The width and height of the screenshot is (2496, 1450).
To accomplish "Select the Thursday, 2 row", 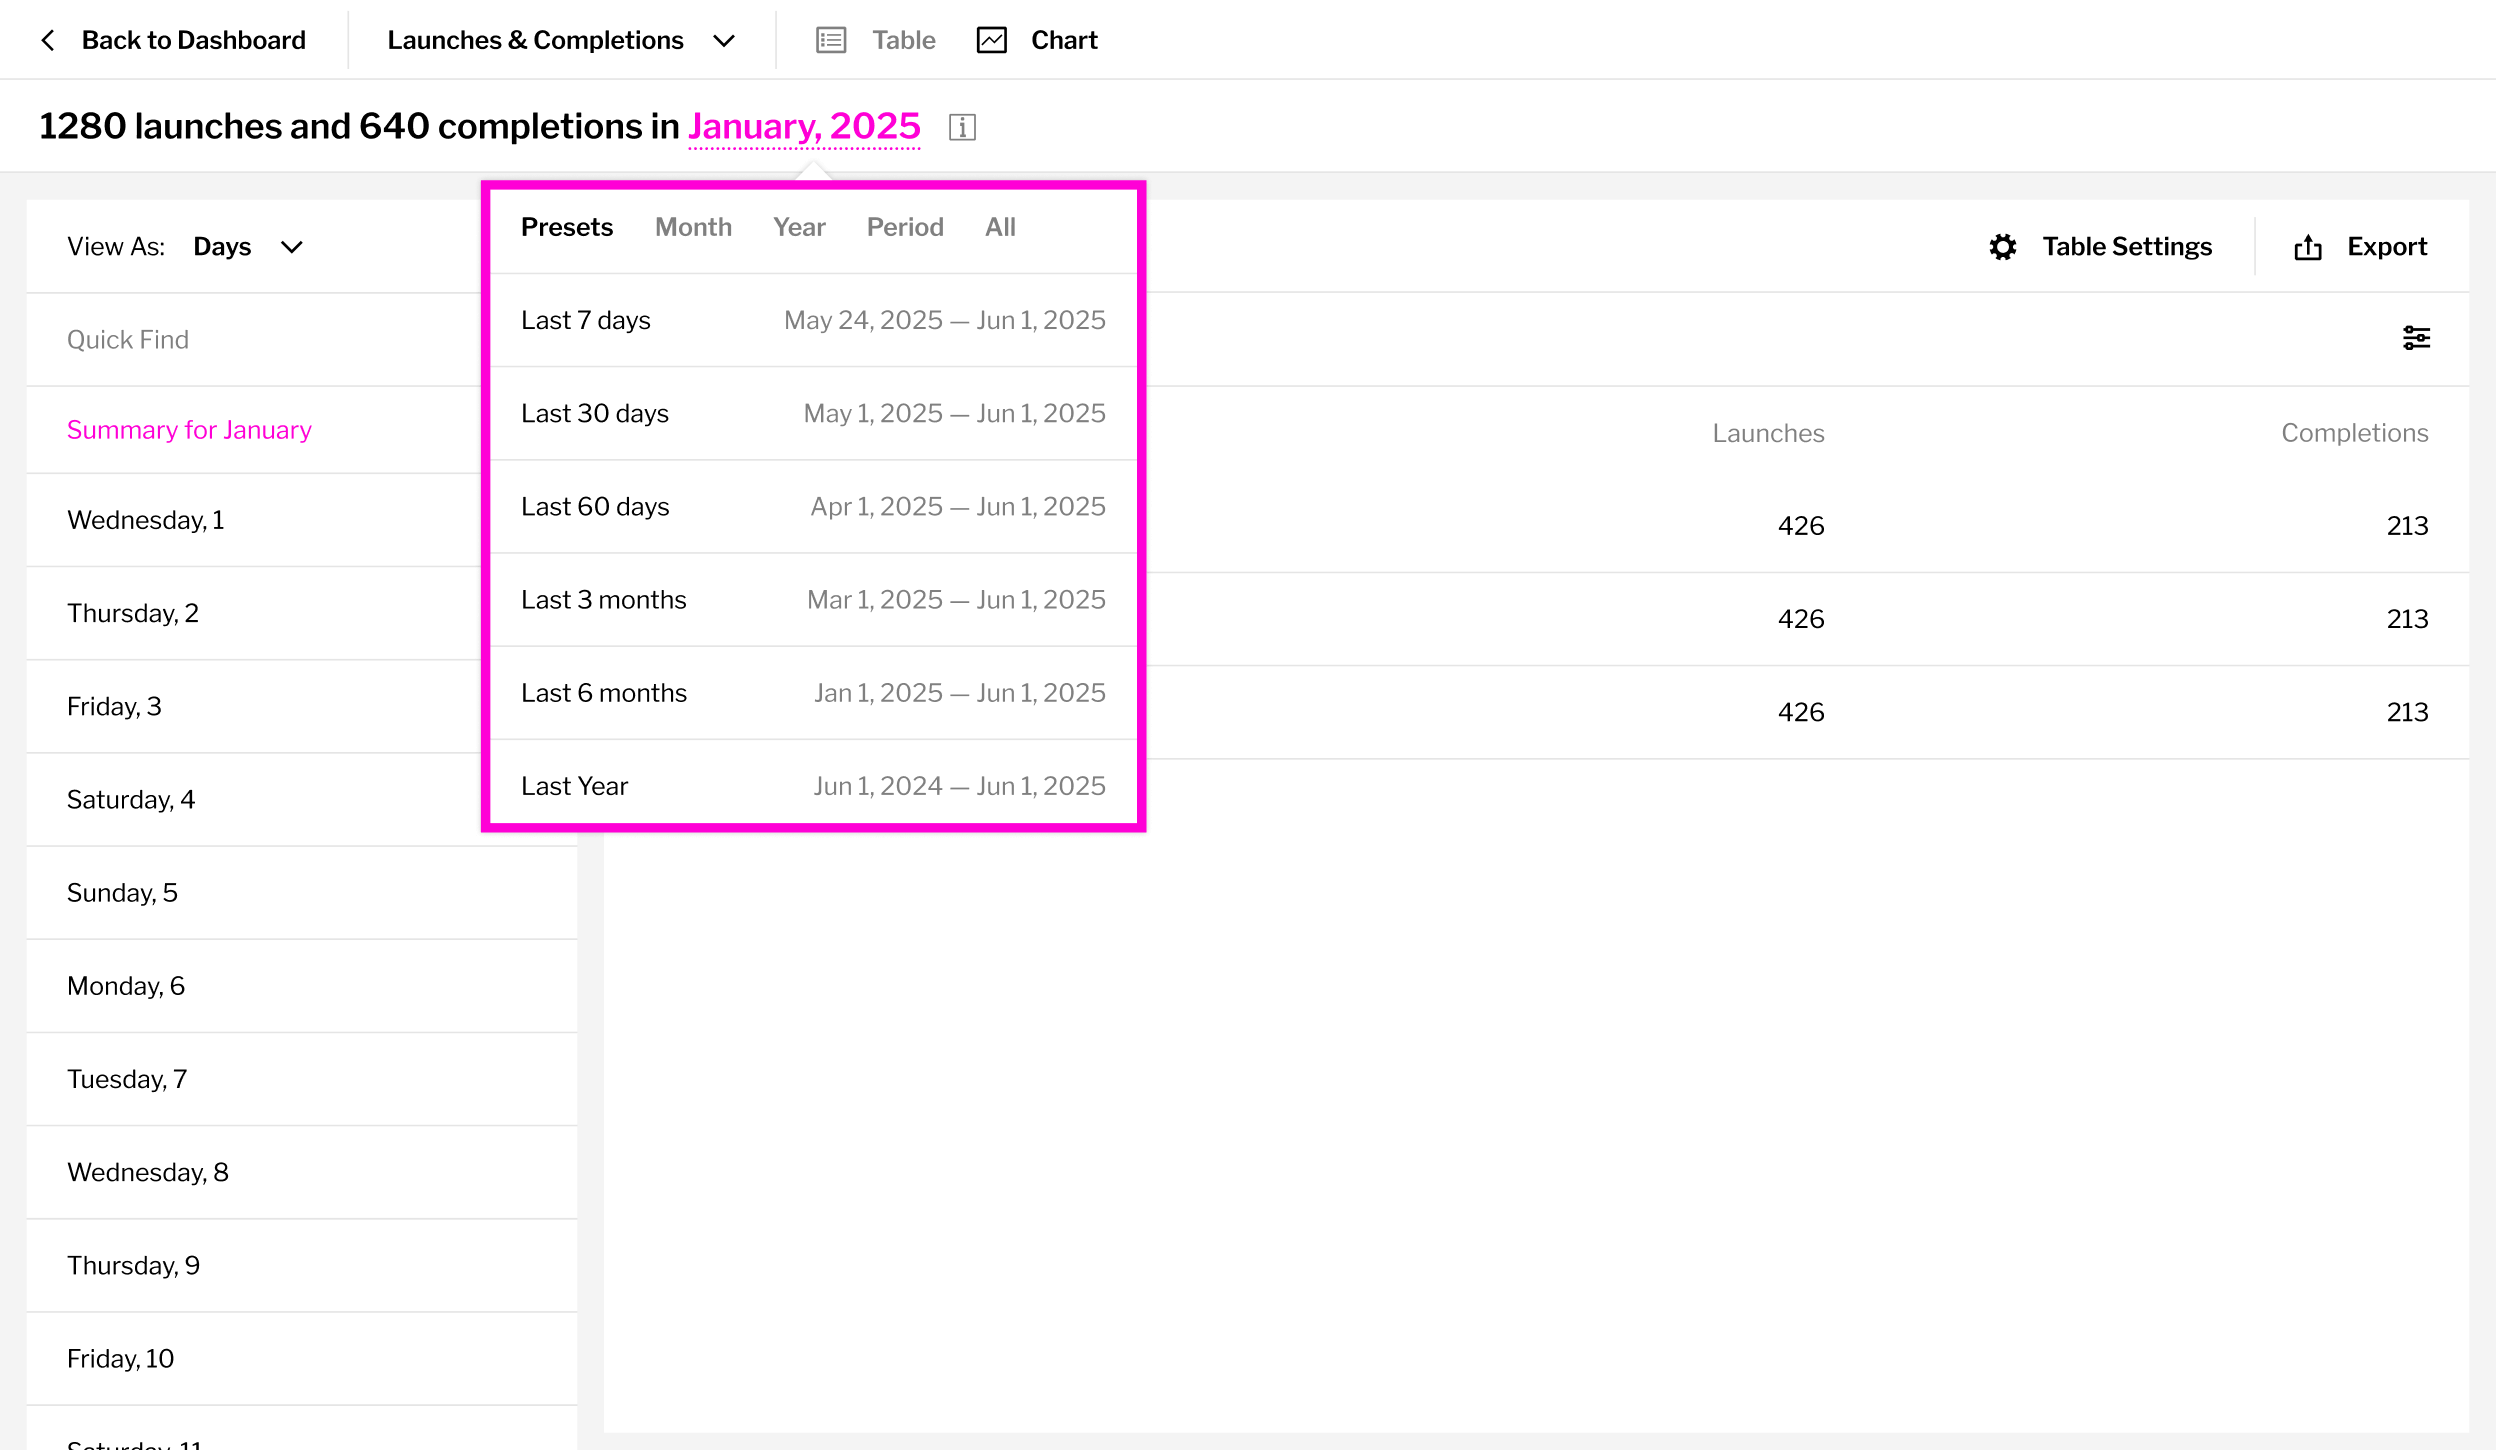I will pyautogui.click(x=255, y=613).
